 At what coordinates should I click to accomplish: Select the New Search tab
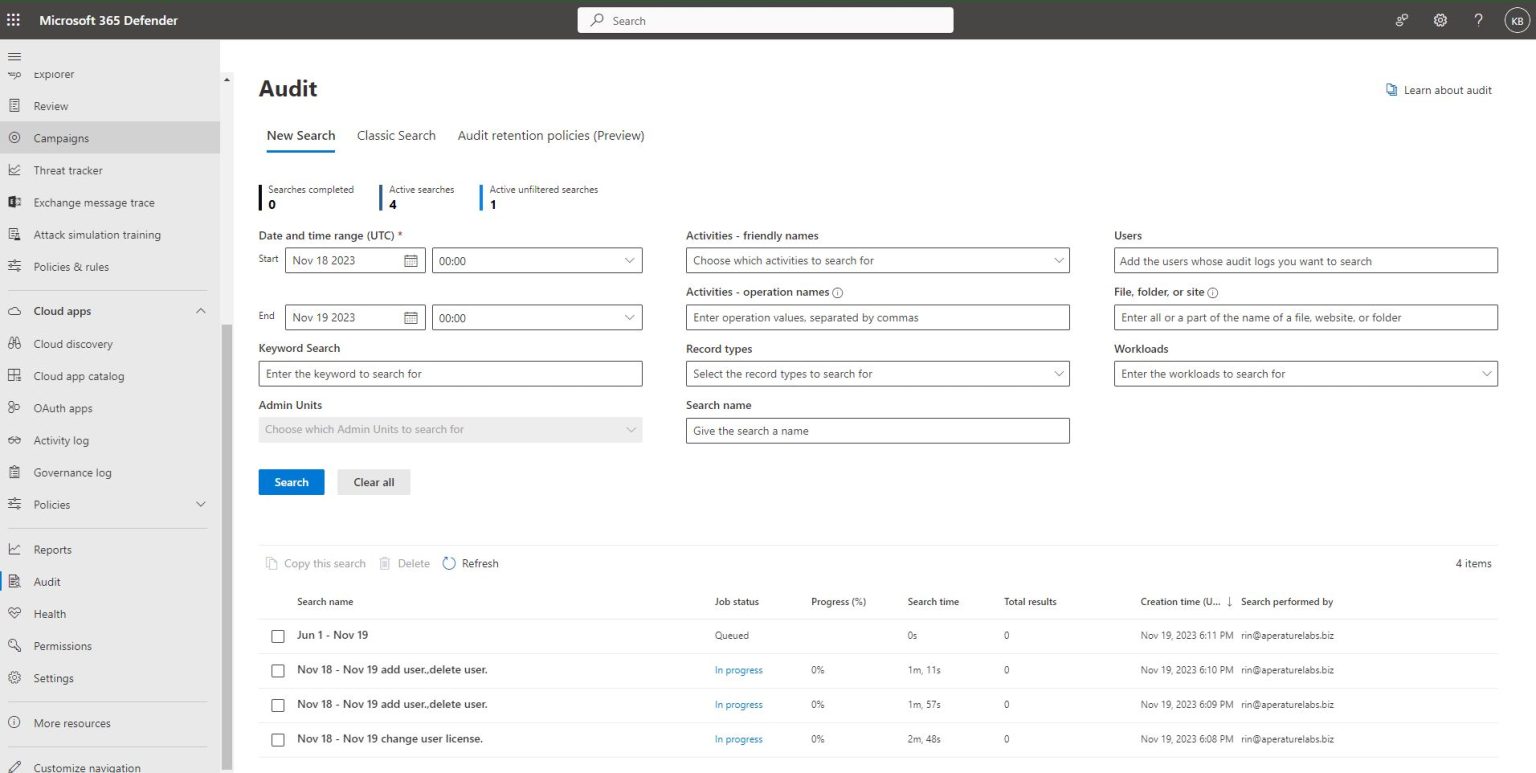301,136
